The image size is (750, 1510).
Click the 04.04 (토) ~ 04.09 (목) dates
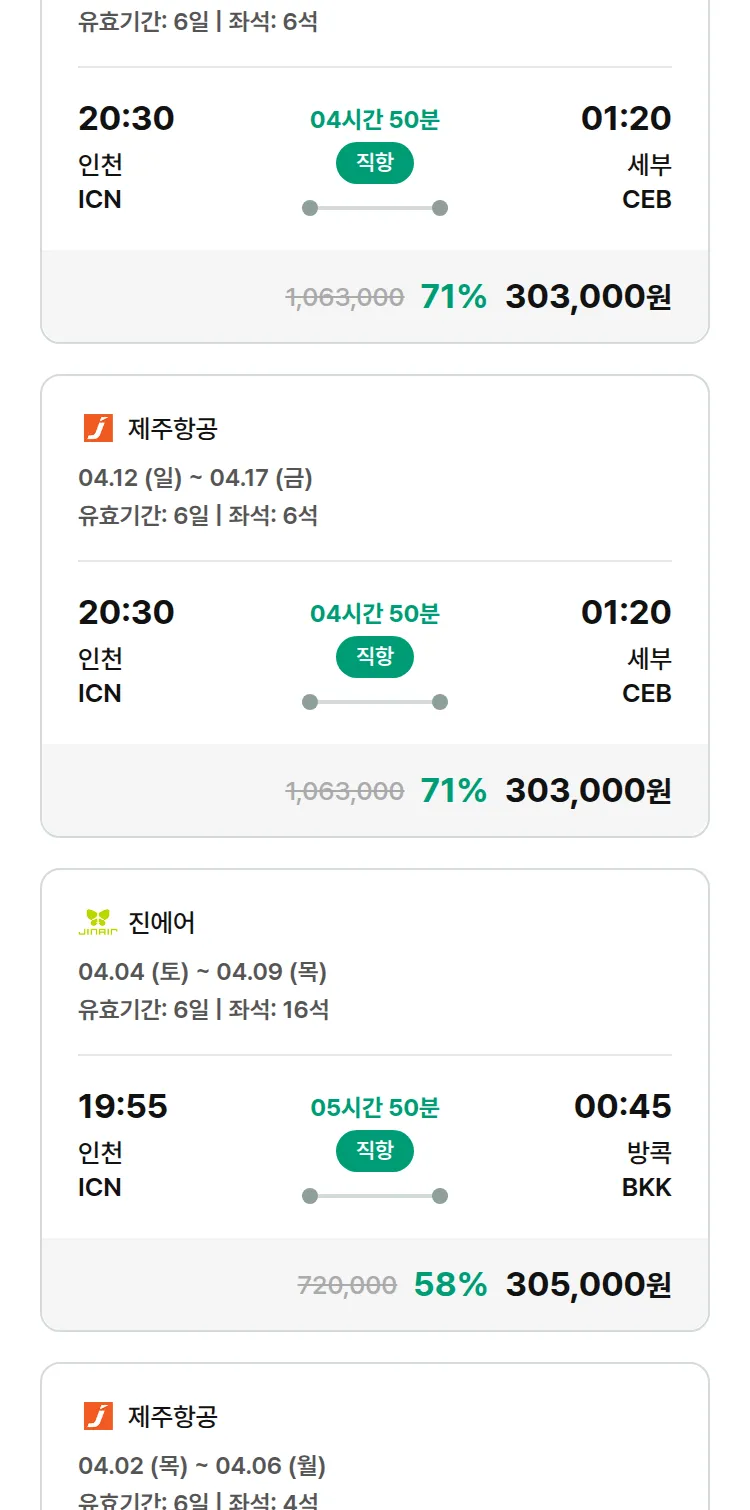[202, 972]
